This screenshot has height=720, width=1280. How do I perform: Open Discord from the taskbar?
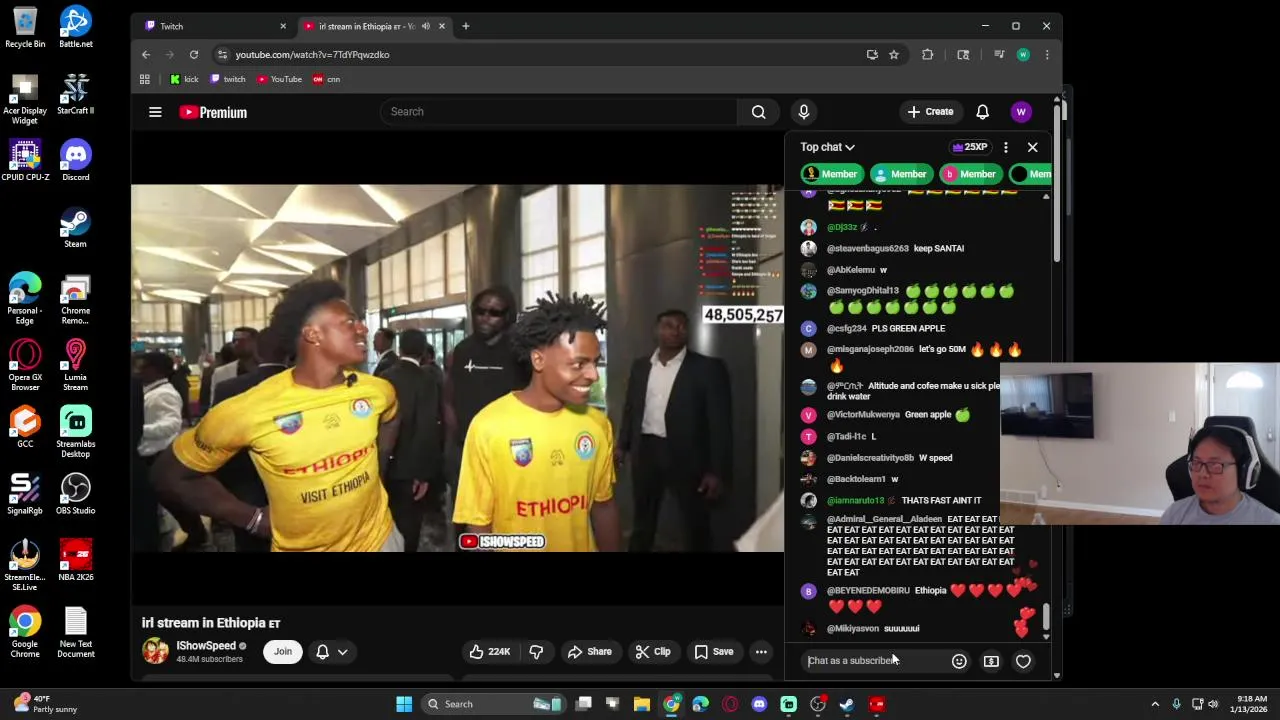coord(759,704)
